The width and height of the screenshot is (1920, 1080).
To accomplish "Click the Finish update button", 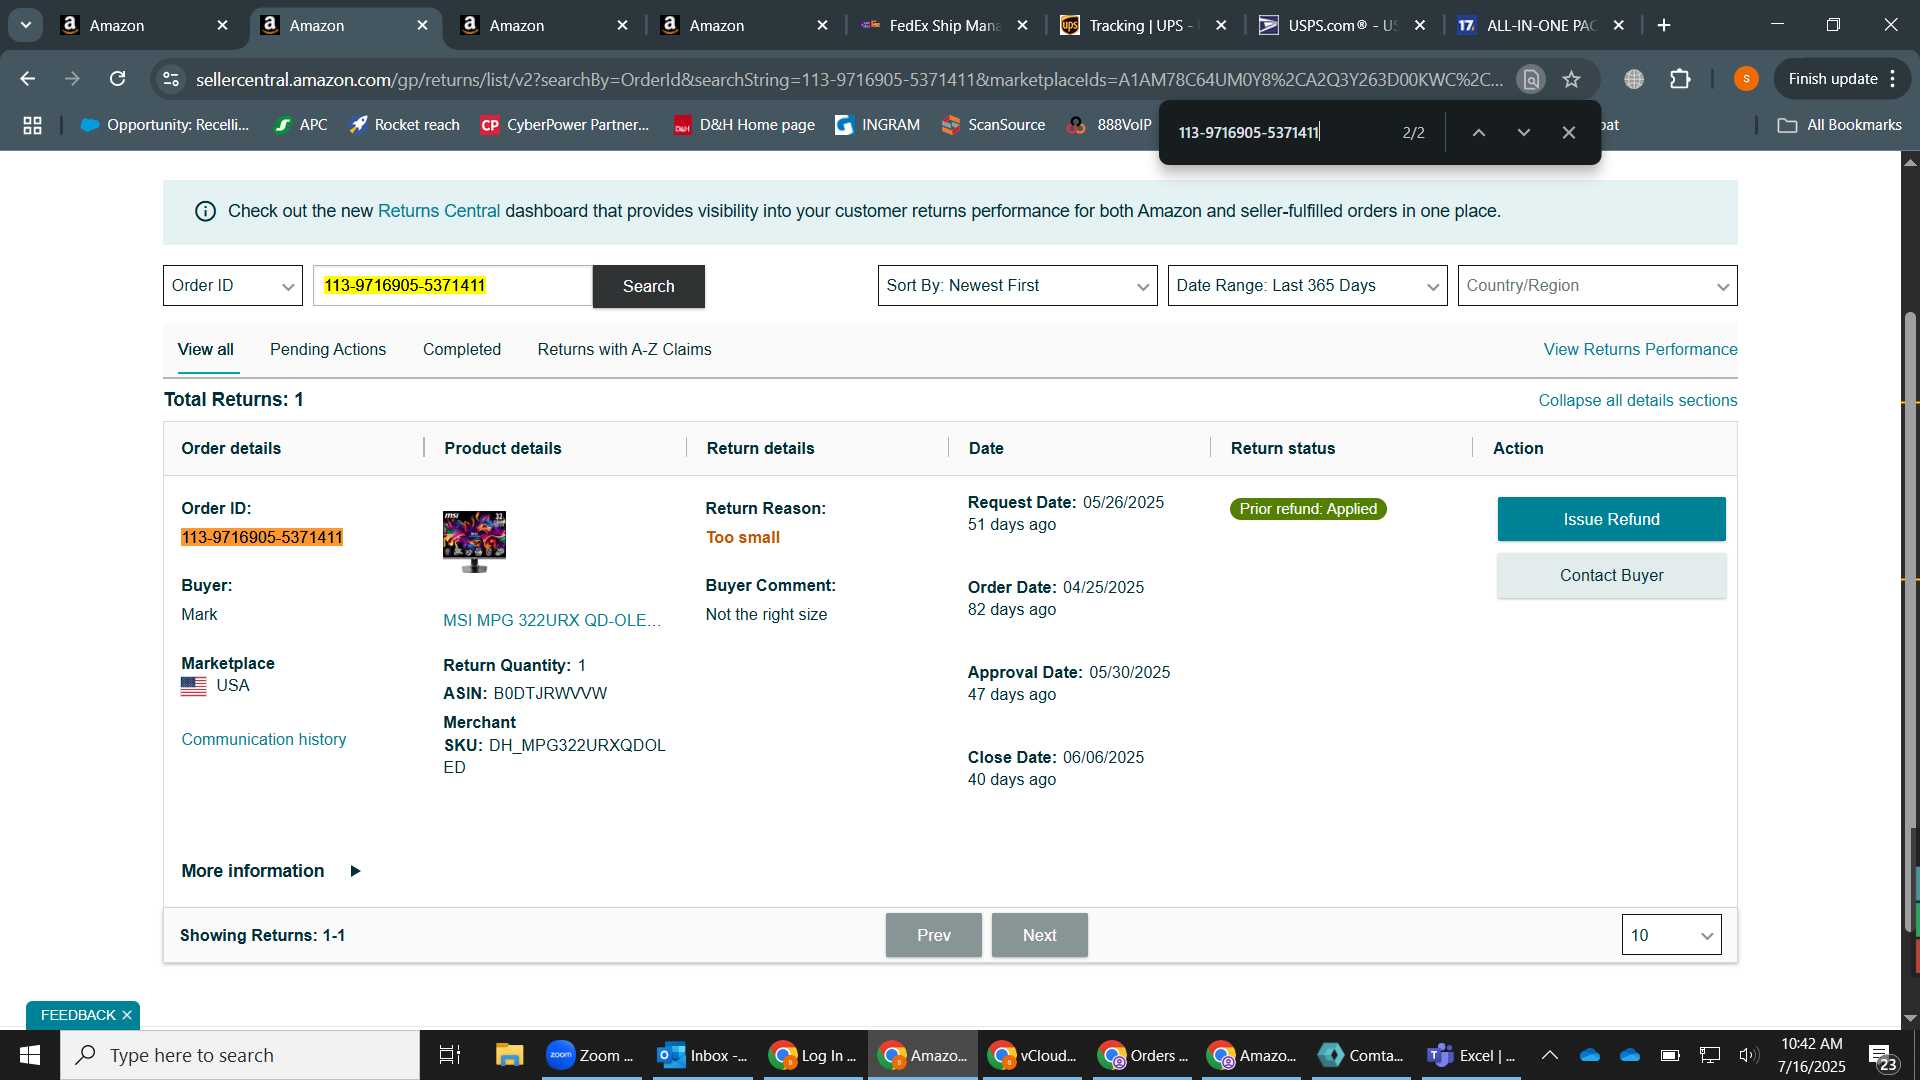I will (1842, 79).
